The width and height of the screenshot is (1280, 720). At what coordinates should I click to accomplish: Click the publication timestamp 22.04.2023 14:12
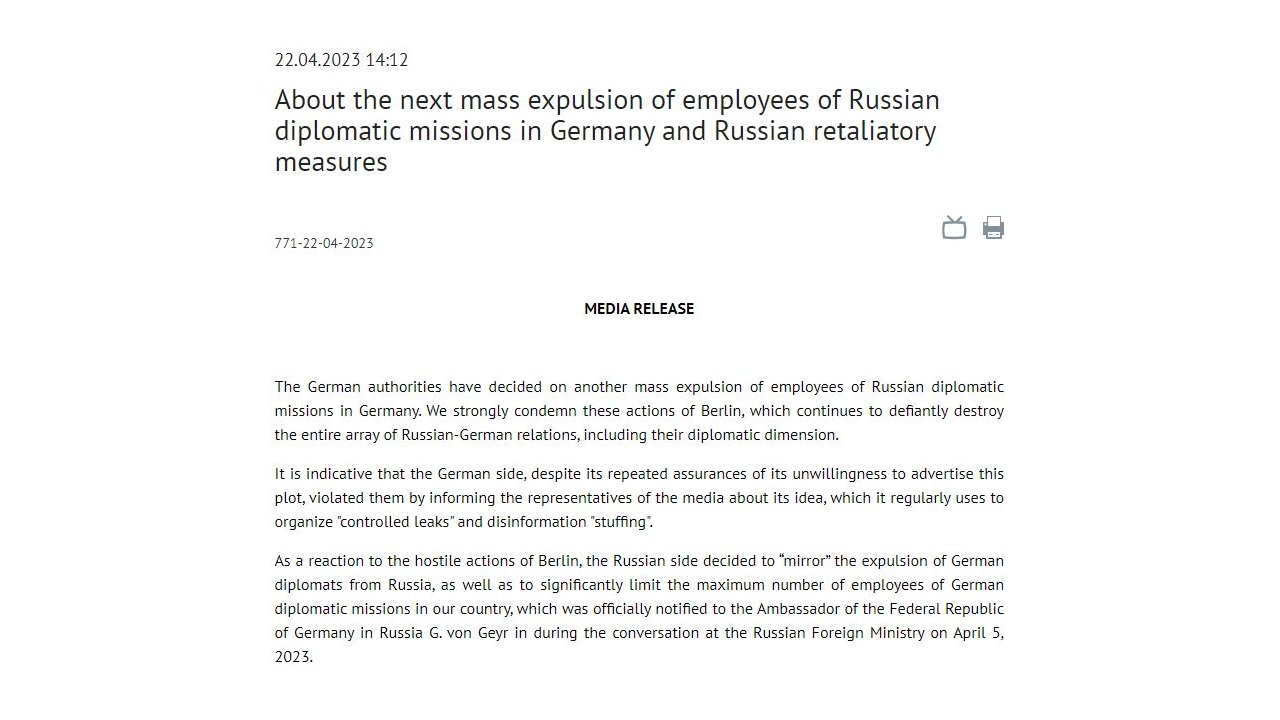coord(341,60)
